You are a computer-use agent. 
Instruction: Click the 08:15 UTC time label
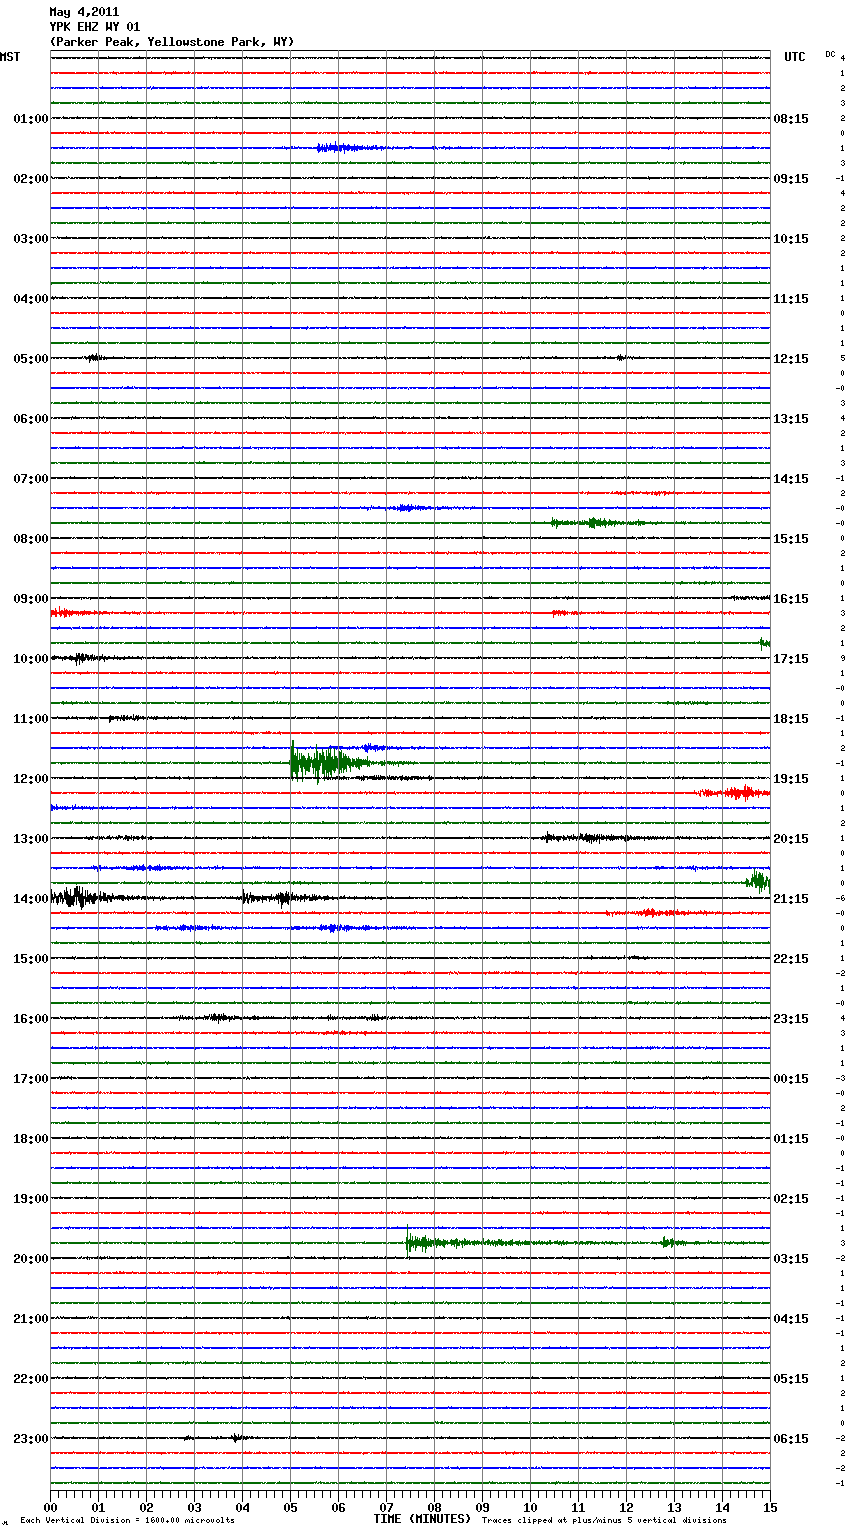coord(791,118)
